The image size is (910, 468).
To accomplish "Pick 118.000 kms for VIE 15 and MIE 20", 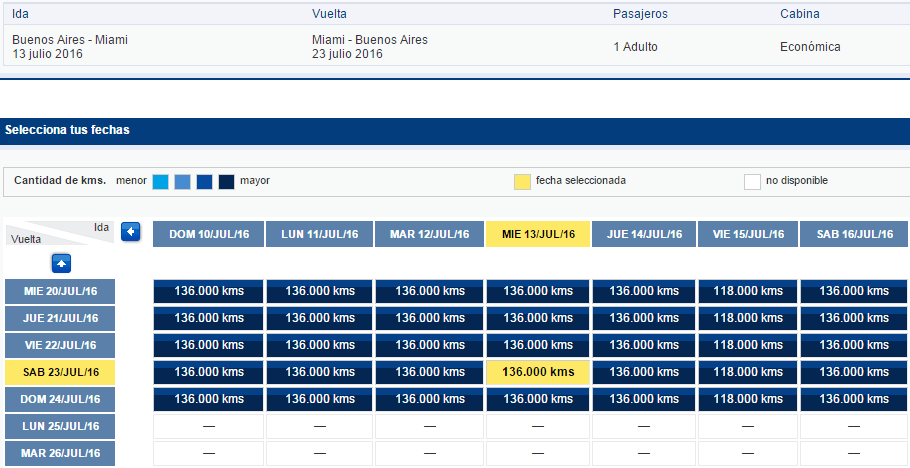I will pos(748,291).
